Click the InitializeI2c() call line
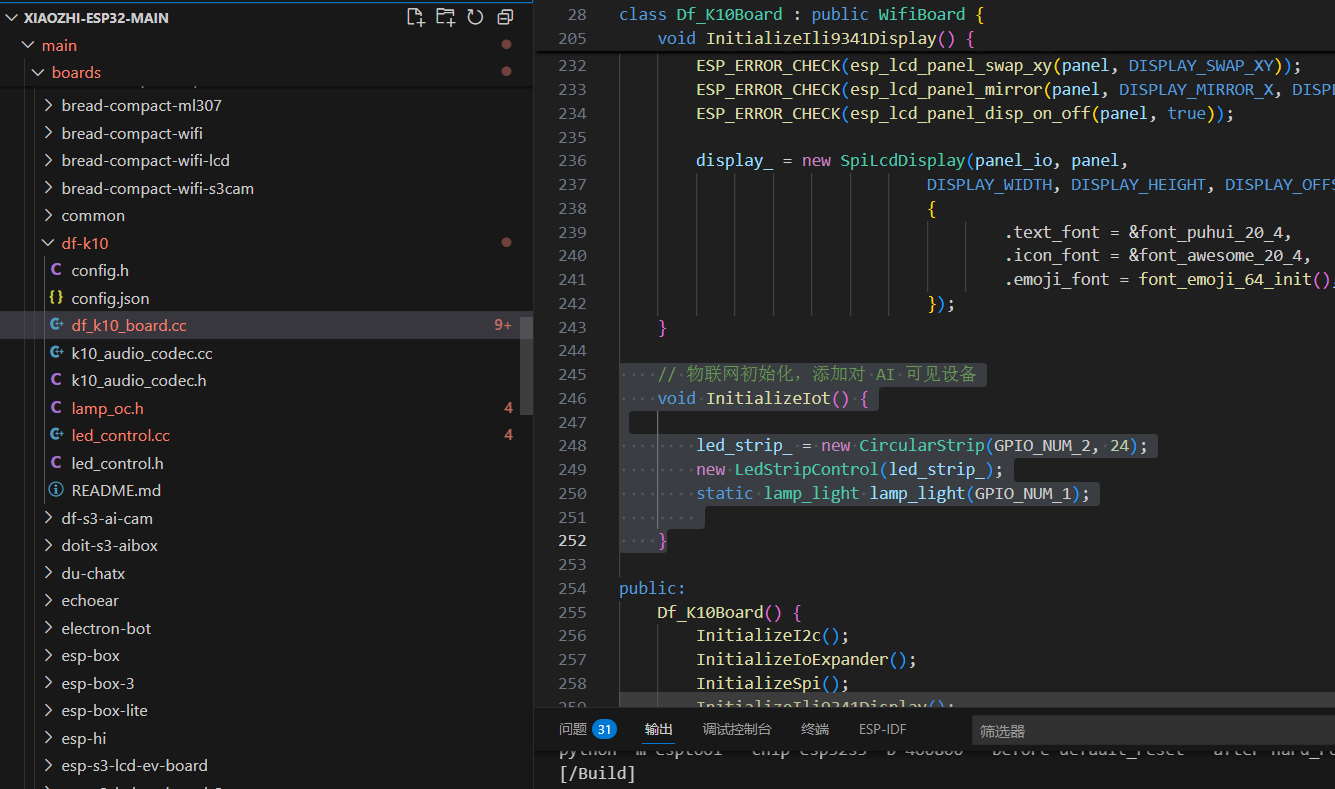The image size is (1335, 789). click(x=772, y=635)
